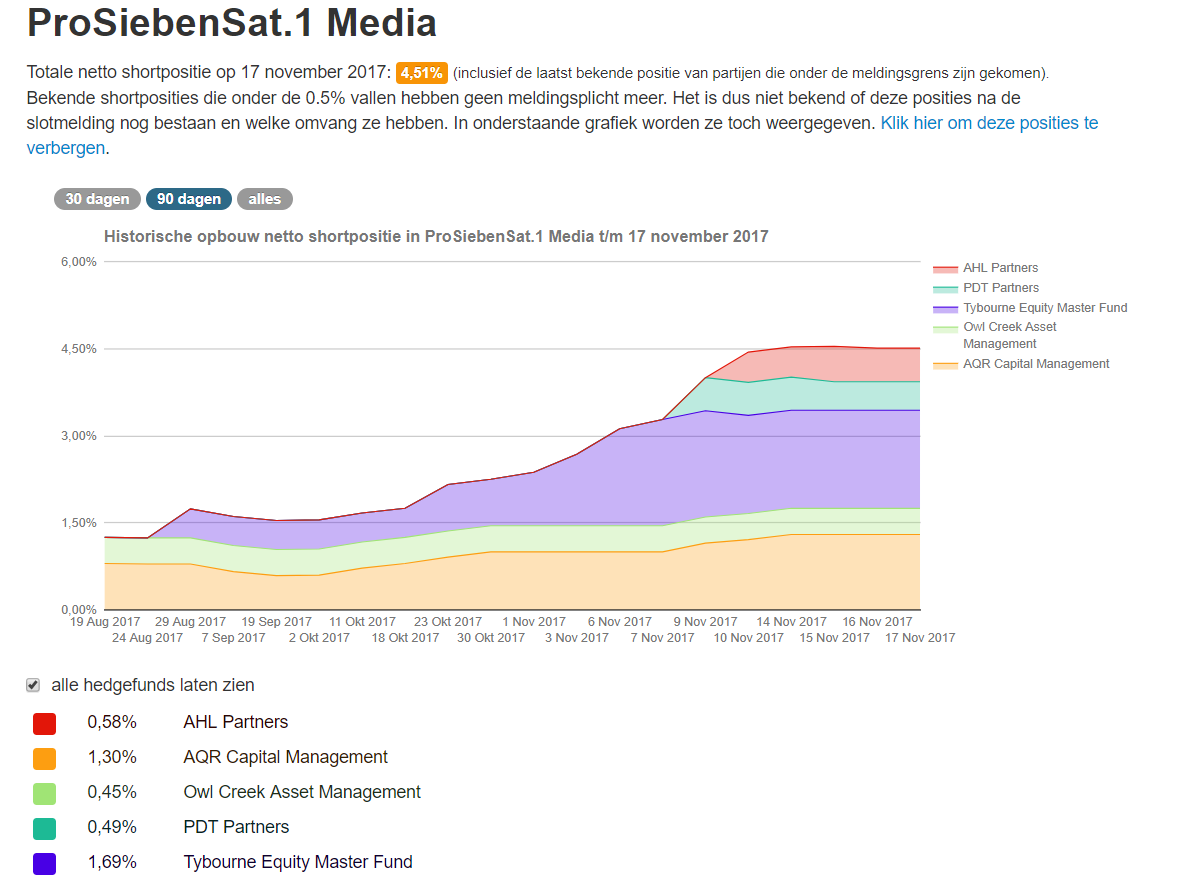Click the '6 Nov 2017' x-axis label

(x=620, y=622)
